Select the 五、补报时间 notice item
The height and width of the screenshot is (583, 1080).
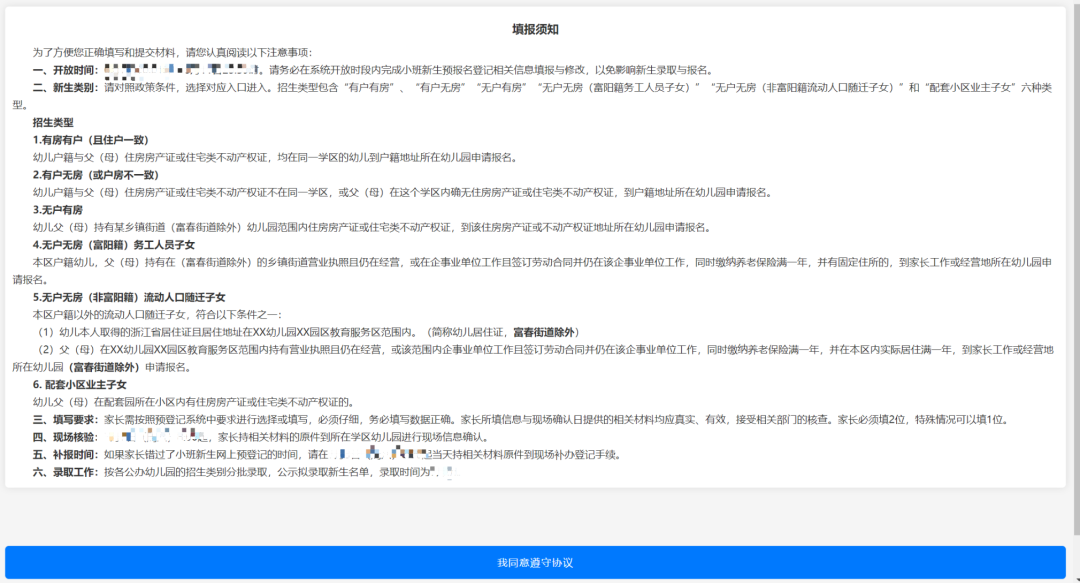point(62,455)
